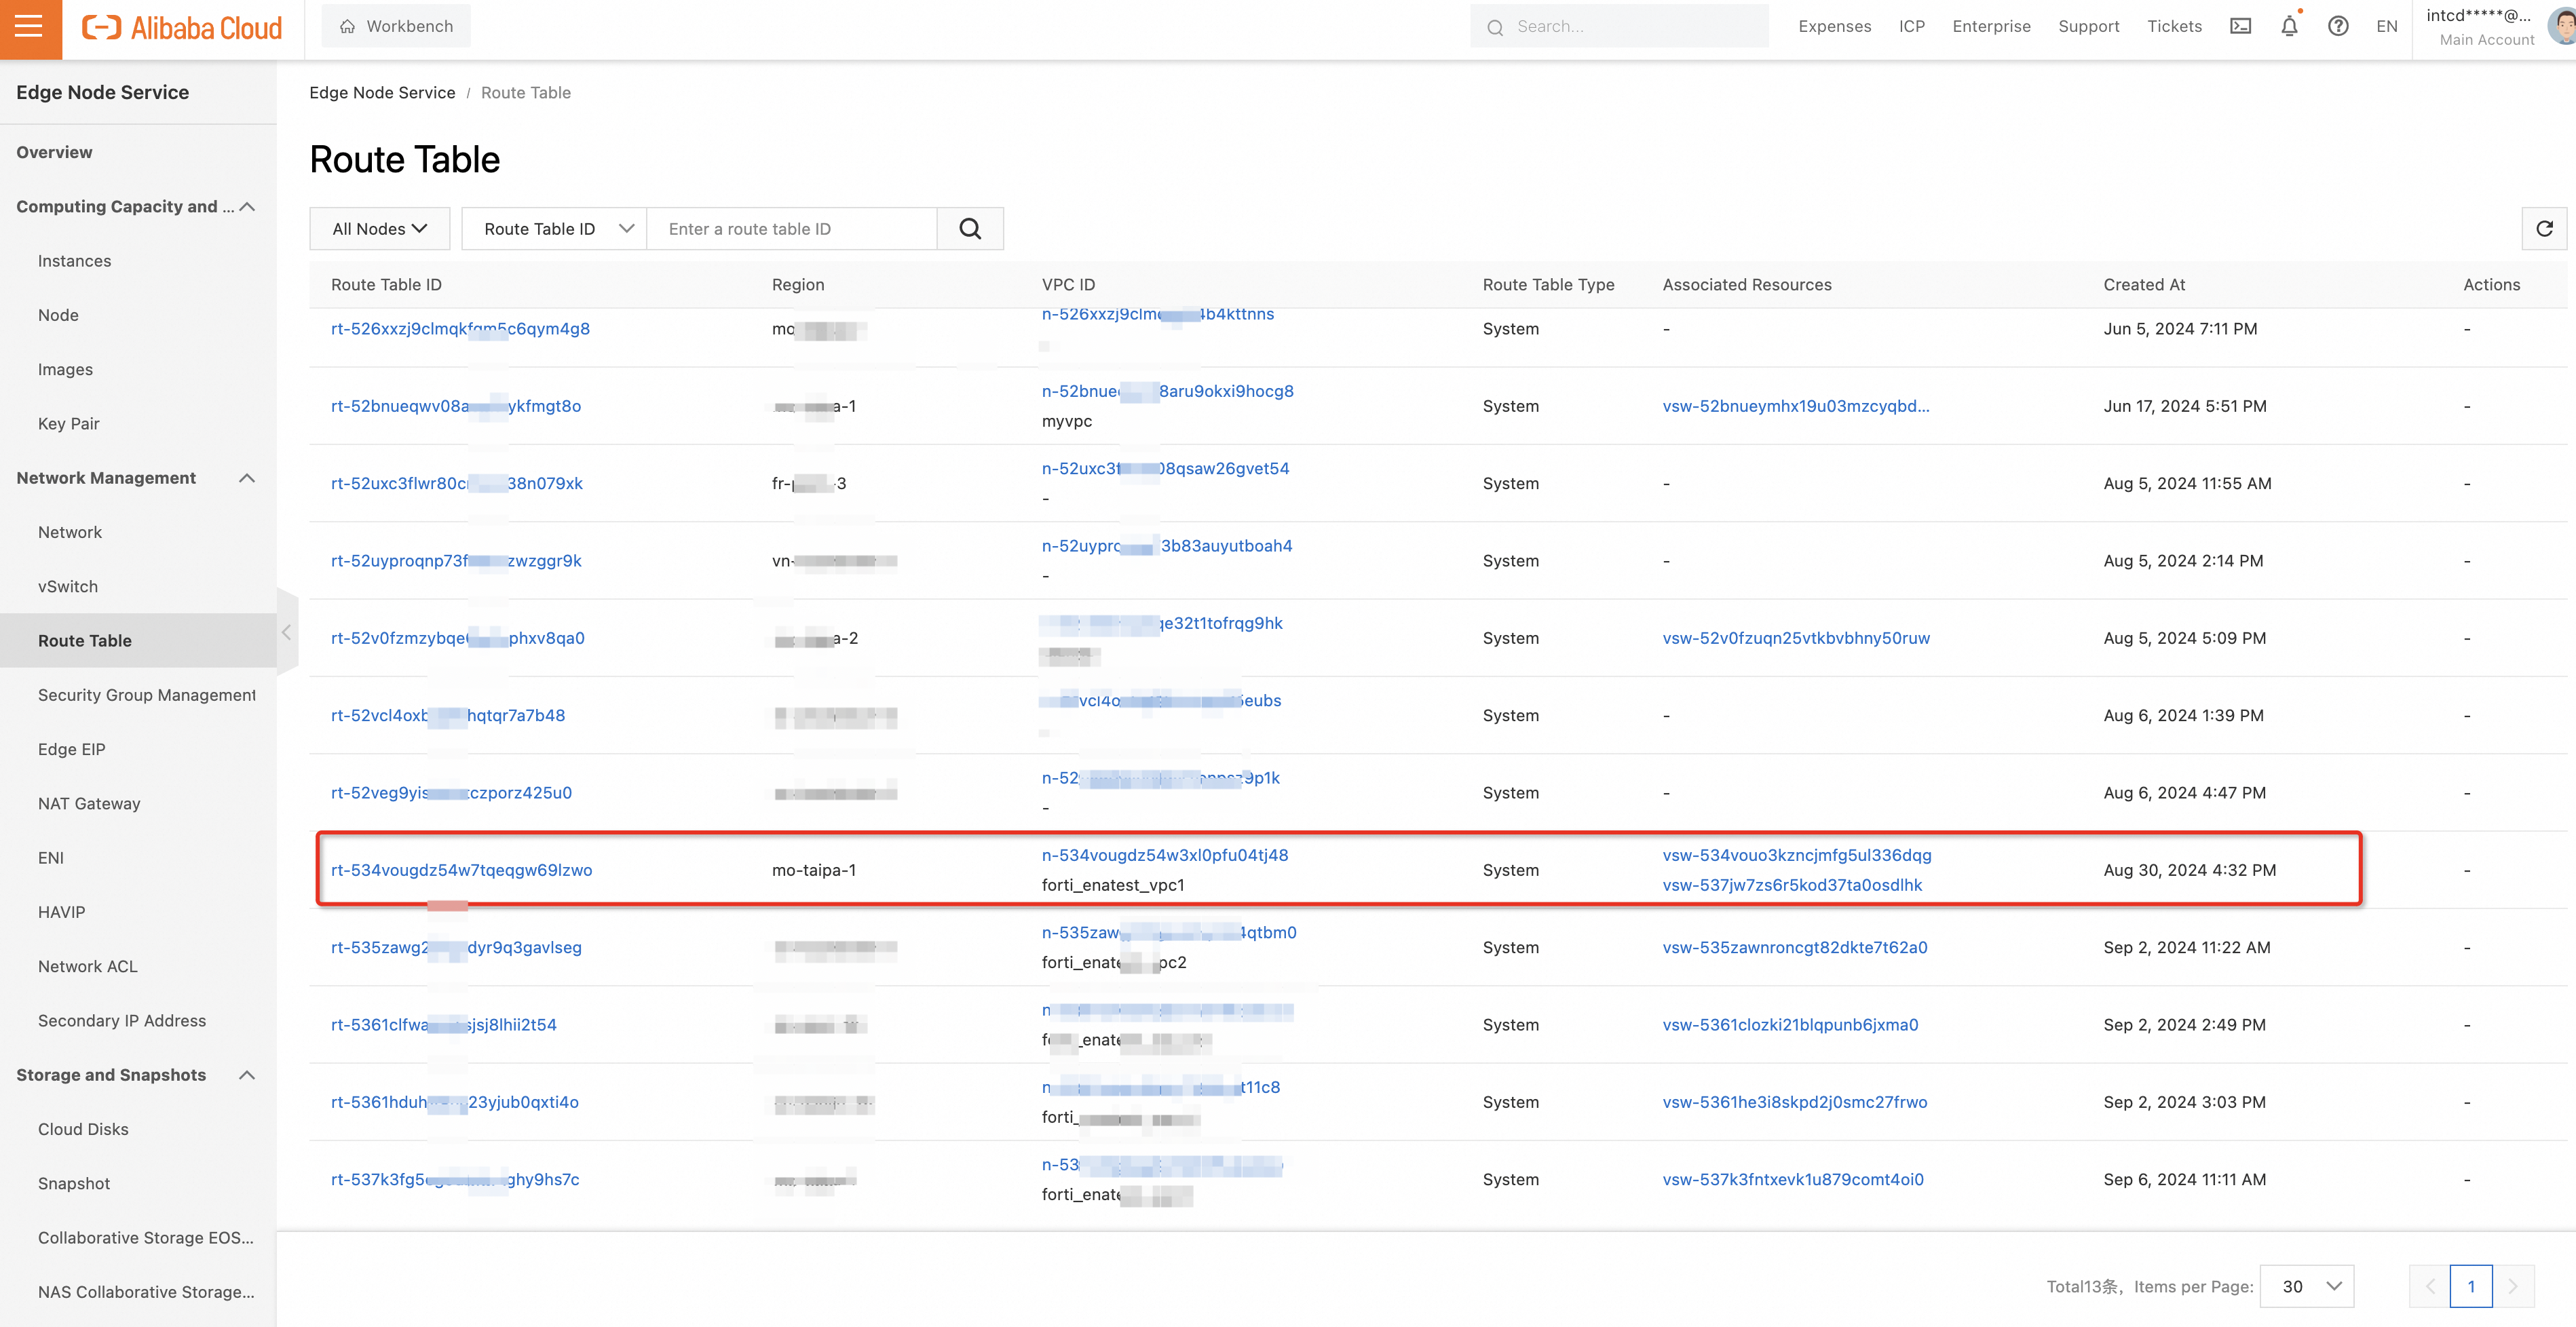Click the Edge Node Service breadcrumb

coord(382,93)
